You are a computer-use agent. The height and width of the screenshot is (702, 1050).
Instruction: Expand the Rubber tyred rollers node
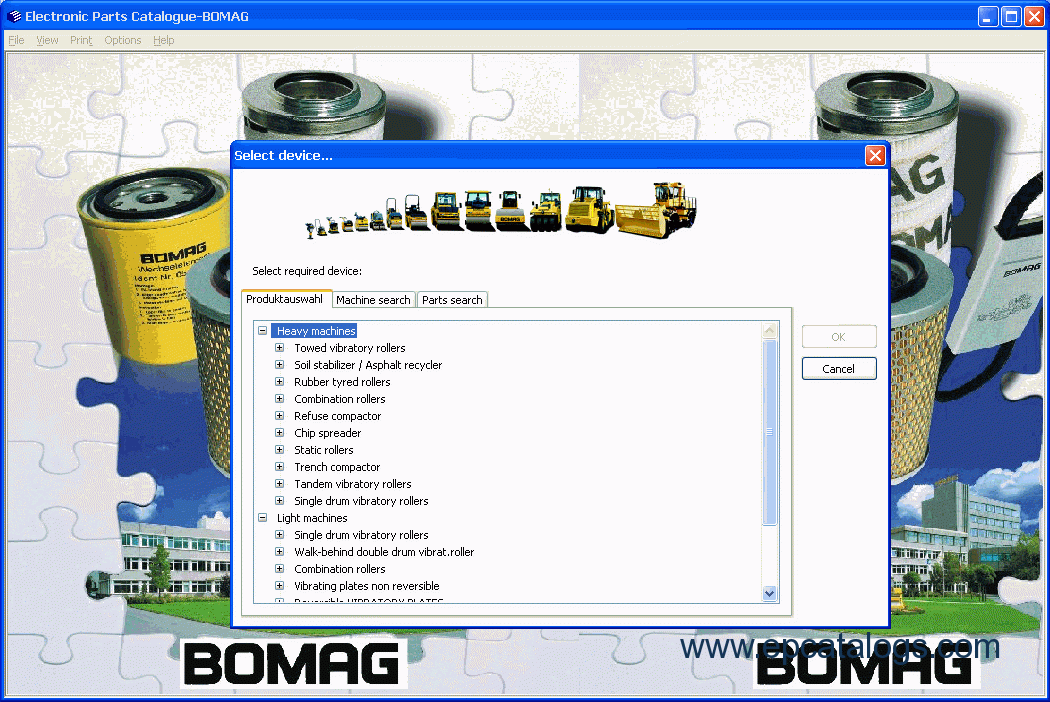point(280,382)
